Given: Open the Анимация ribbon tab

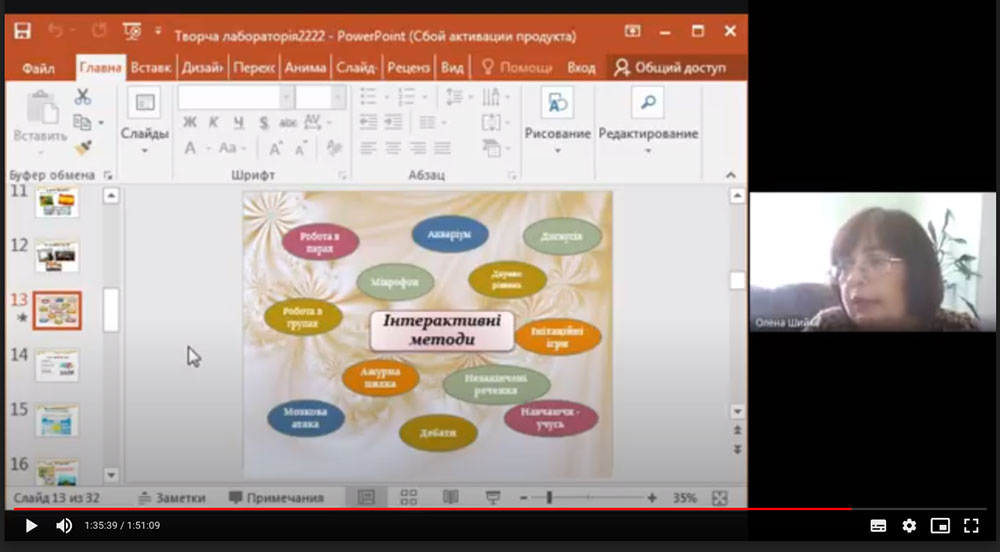Looking at the screenshot, I should 305,68.
